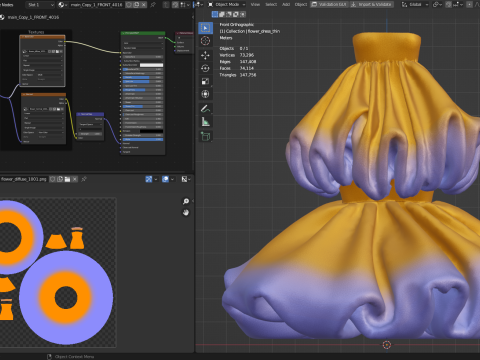Click the image editor zoom magnifier icon
Screen dimensions: 480x360
(x=186, y=201)
